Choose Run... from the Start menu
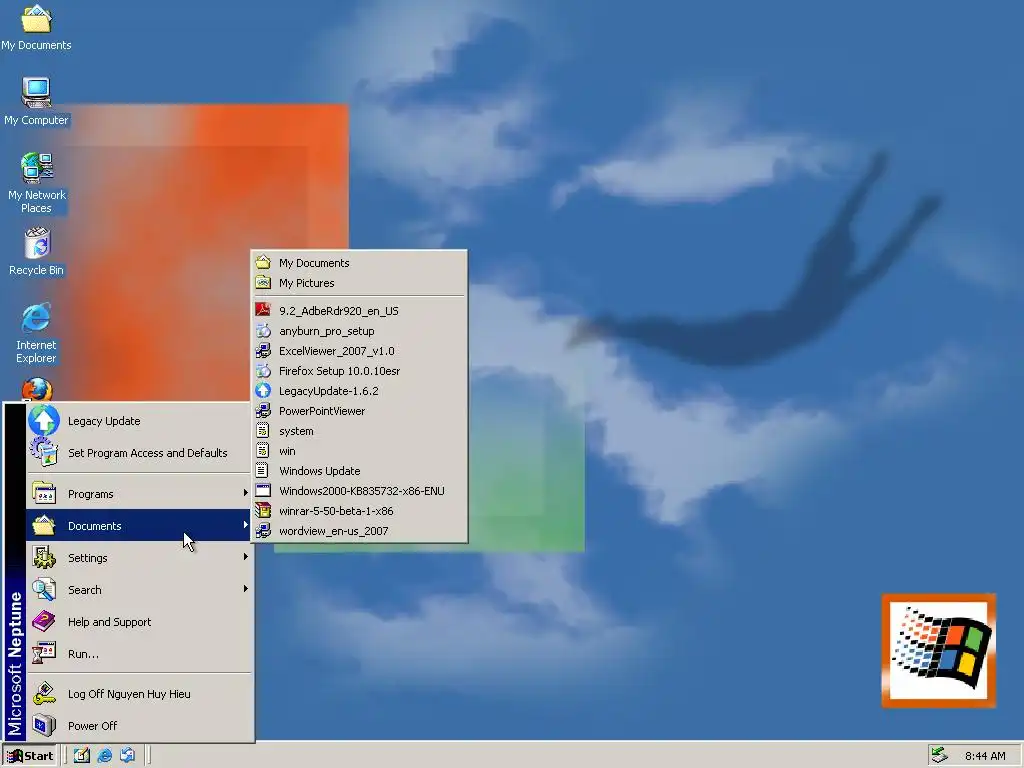The height and width of the screenshot is (768, 1024). pyautogui.click(x=138, y=654)
